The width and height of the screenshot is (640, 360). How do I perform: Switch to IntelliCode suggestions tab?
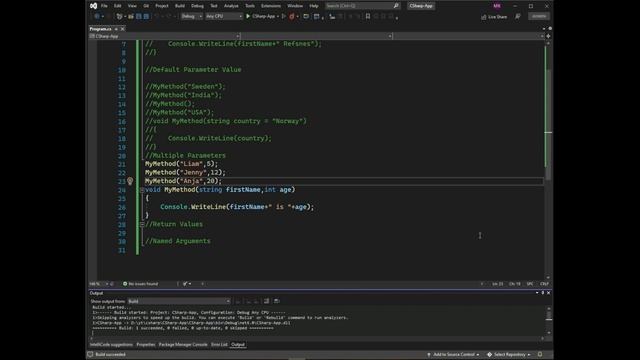[111, 344]
